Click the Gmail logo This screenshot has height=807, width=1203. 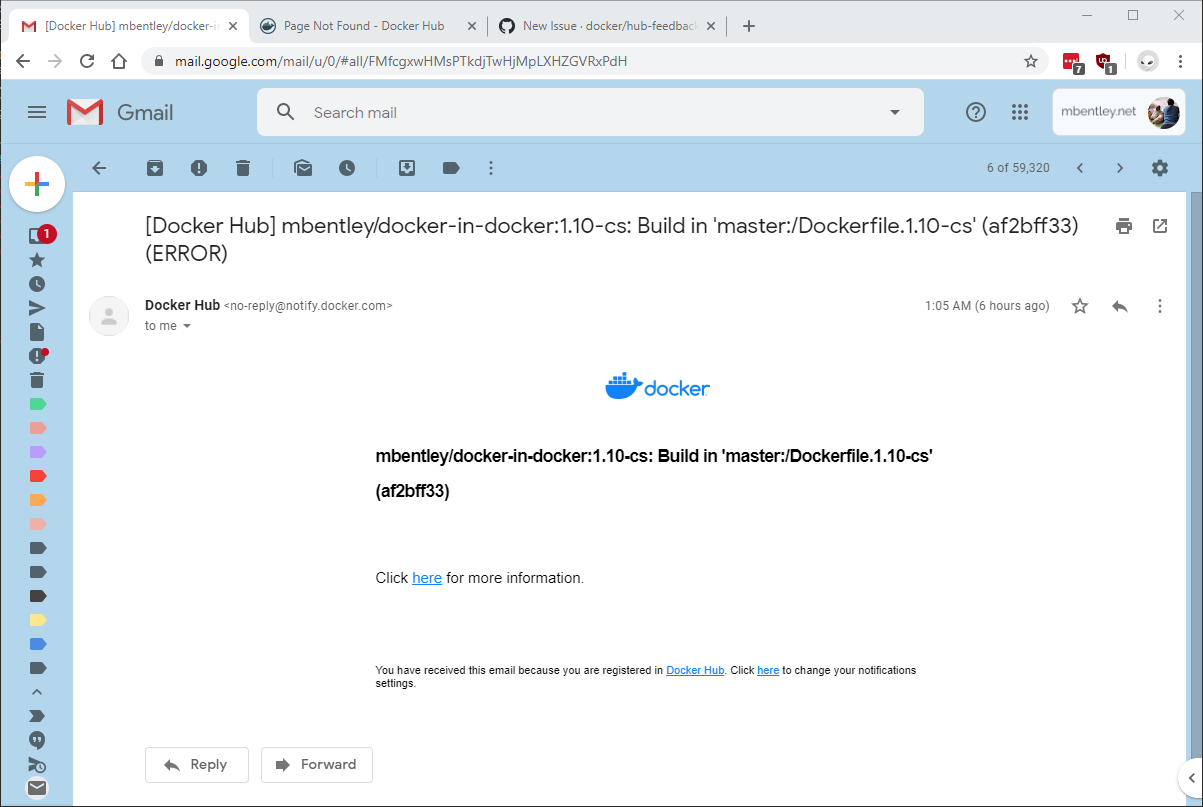pos(120,112)
